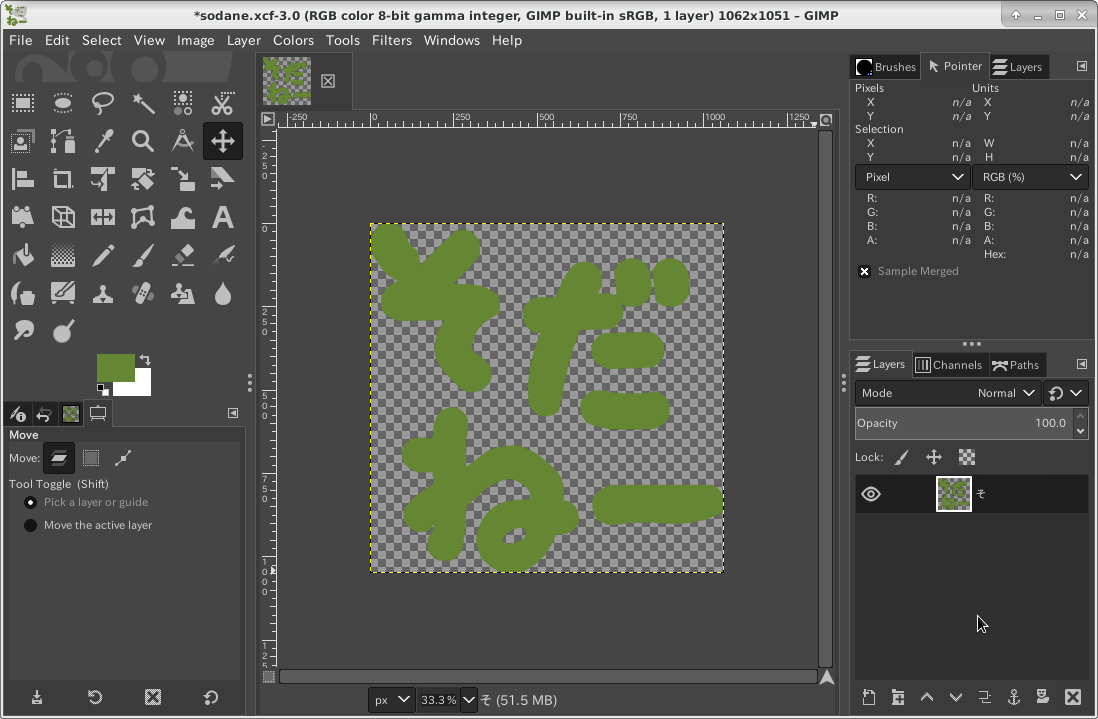Select the Heal bandage tool
The height and width of the screenshot is (719, 1098).
coord(143,293)
